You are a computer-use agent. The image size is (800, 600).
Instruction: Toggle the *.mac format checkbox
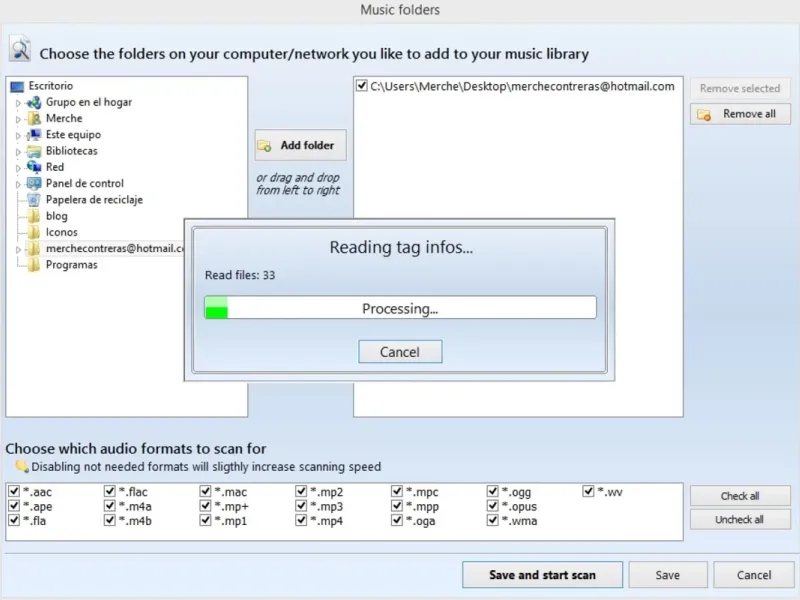point(205,491)
